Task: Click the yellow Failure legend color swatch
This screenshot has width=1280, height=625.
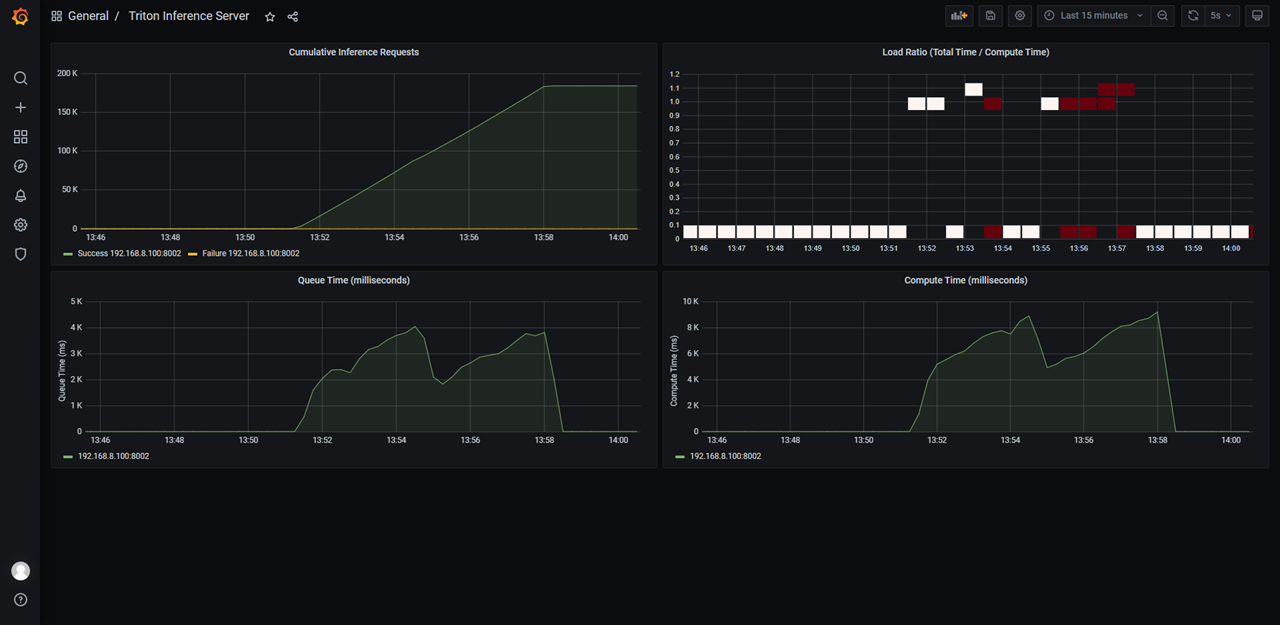Action: [x=193, y=254]
